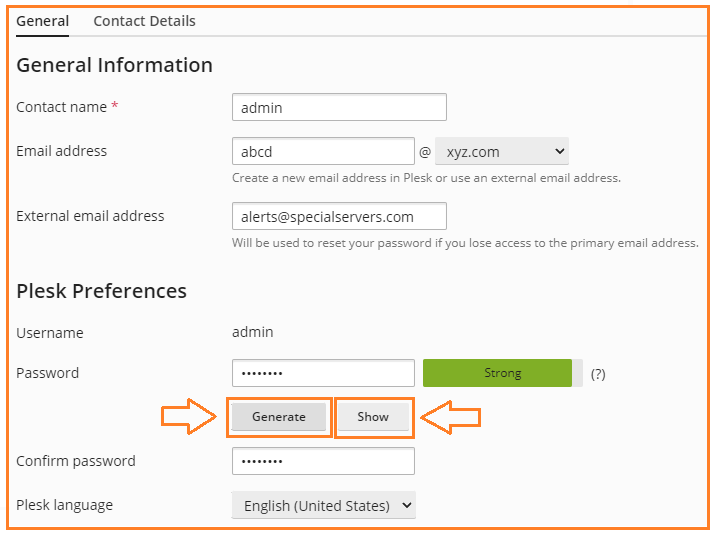The image size is (718, 535).
Task: Click the admin username text
Action: tap(252, 332)
